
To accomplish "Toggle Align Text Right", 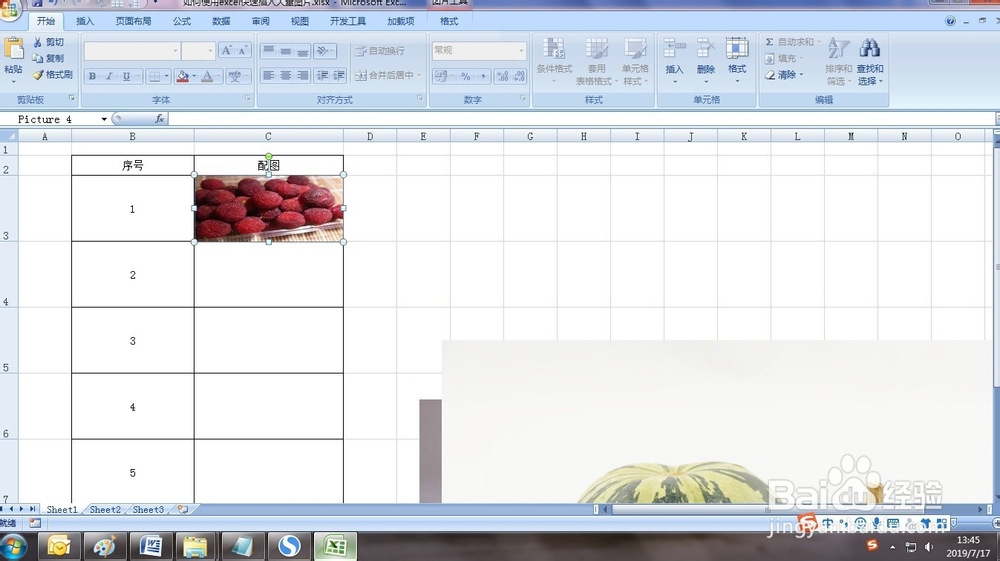I will tap(302, 75).
